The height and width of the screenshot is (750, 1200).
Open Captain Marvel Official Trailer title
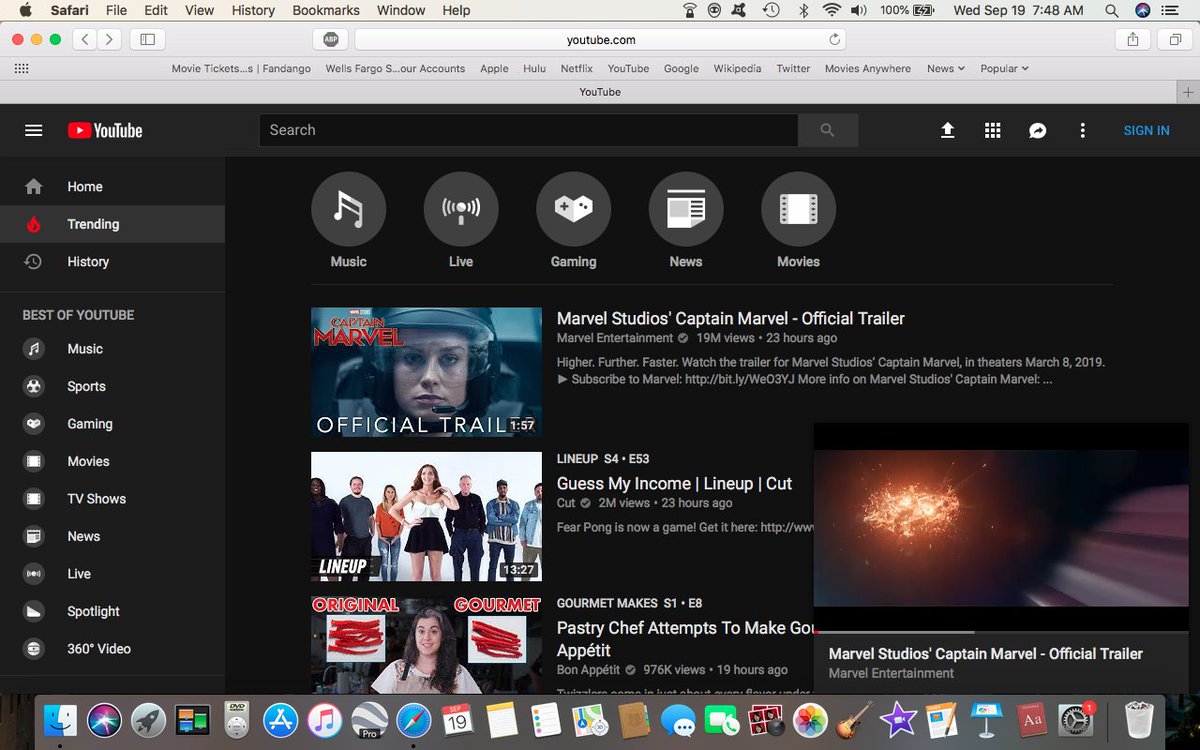click(x=730, y=318)
